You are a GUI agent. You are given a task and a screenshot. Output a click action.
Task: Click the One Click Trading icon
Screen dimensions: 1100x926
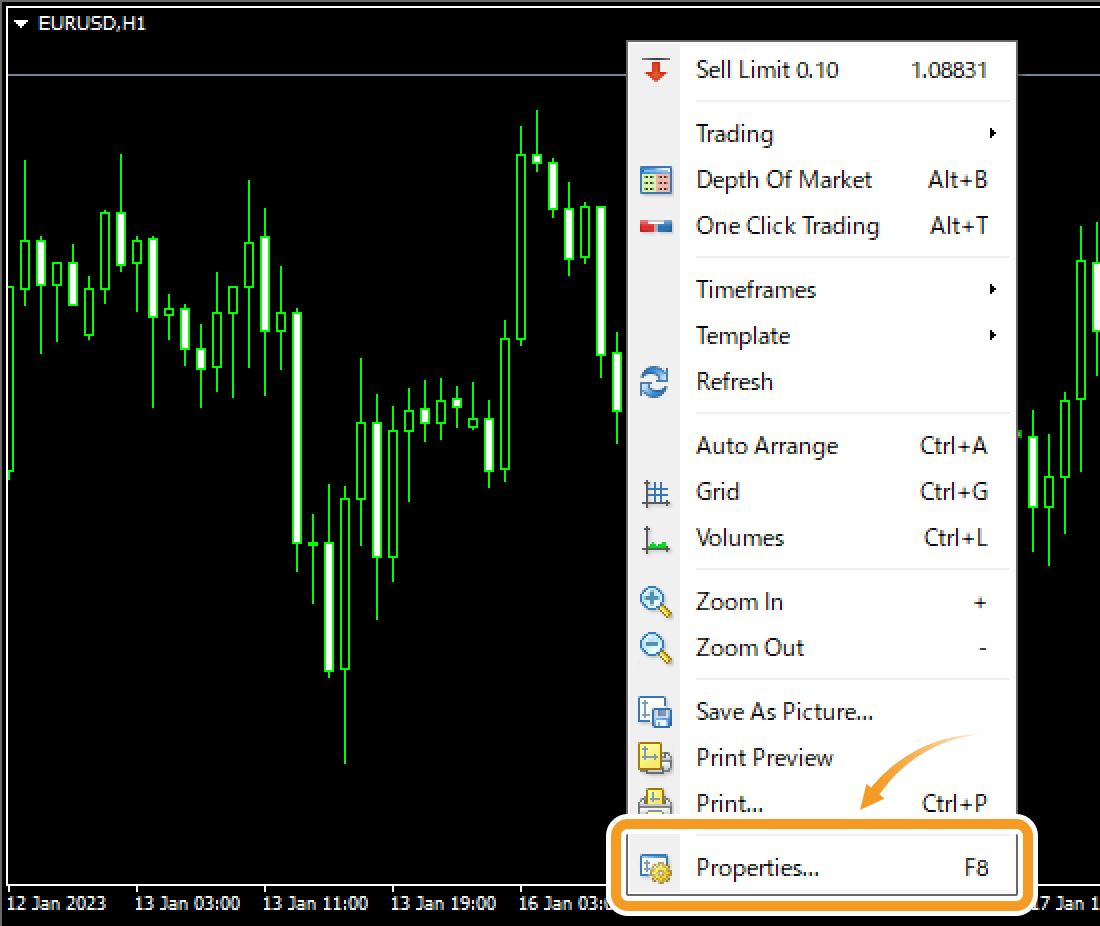point(655,226)
